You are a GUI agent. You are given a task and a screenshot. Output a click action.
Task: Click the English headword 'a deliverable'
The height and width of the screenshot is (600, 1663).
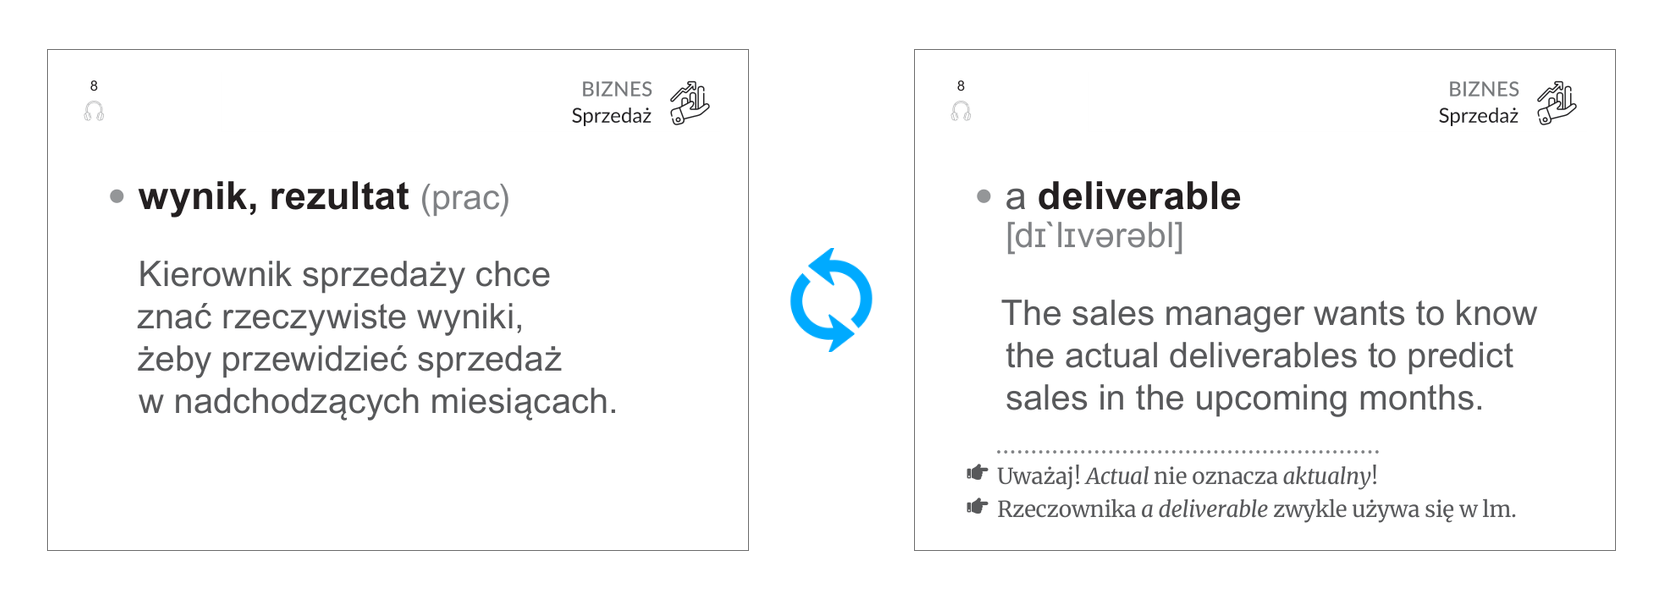[1123, 196]
